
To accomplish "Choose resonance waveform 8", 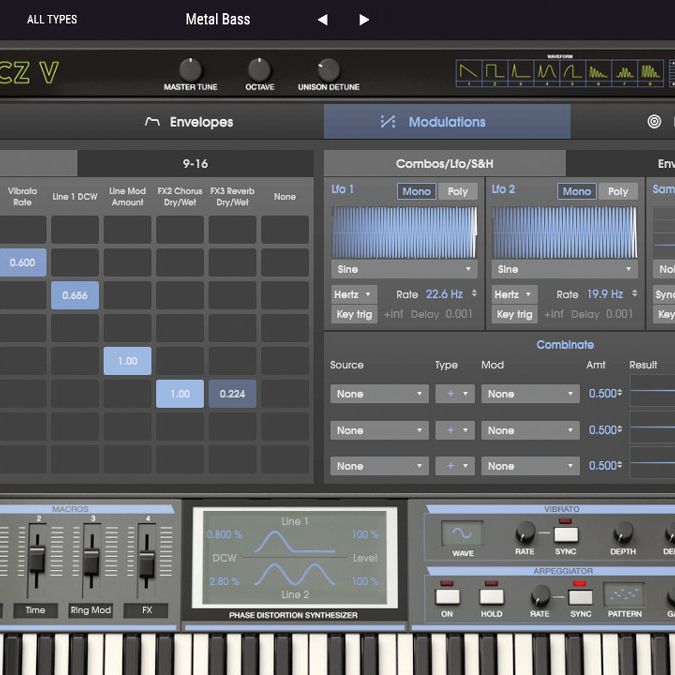I will 651,73.
